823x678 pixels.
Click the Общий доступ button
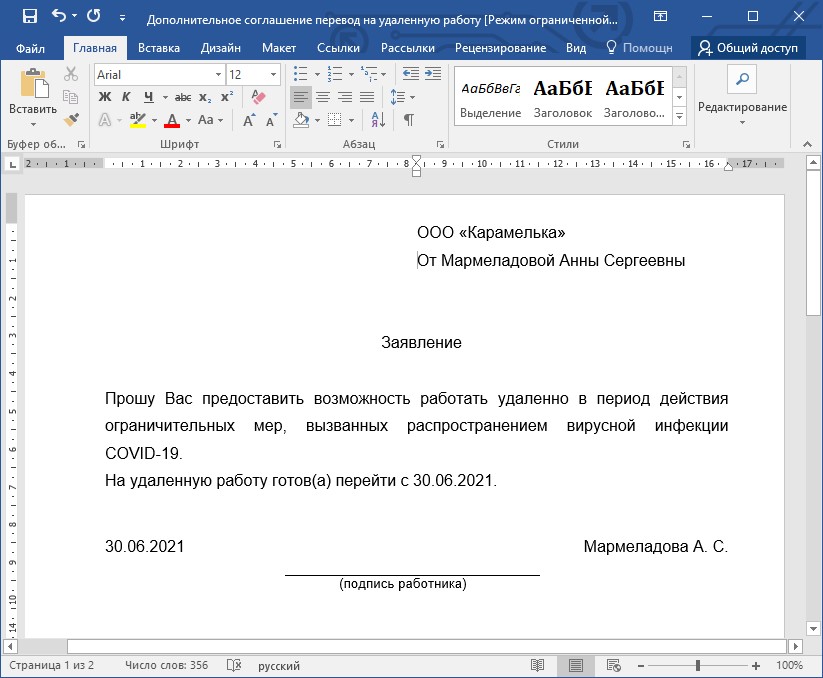748,48
